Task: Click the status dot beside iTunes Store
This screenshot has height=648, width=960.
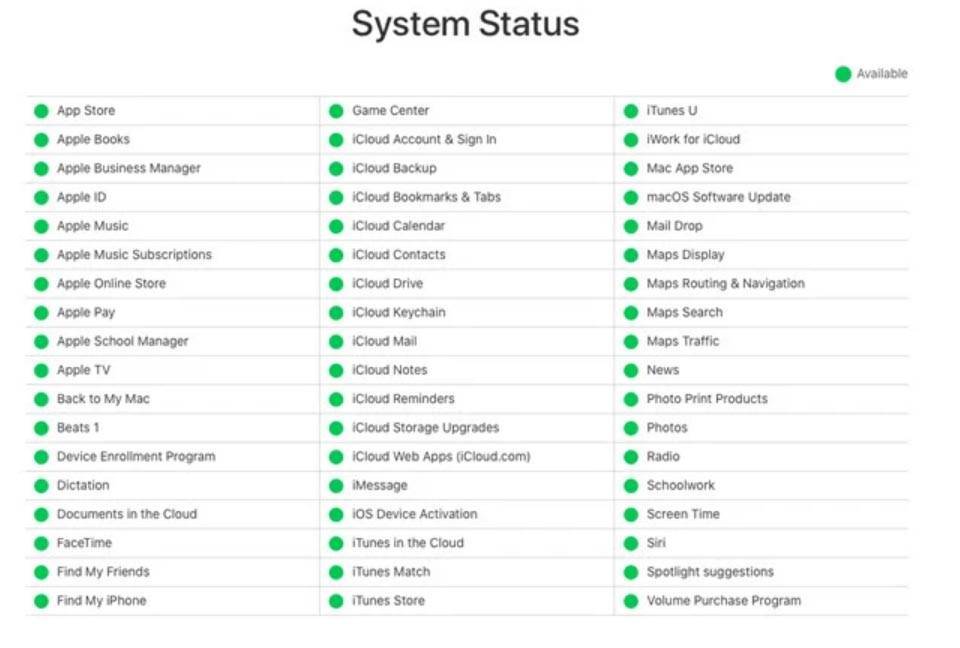Action: coord(336,602)
